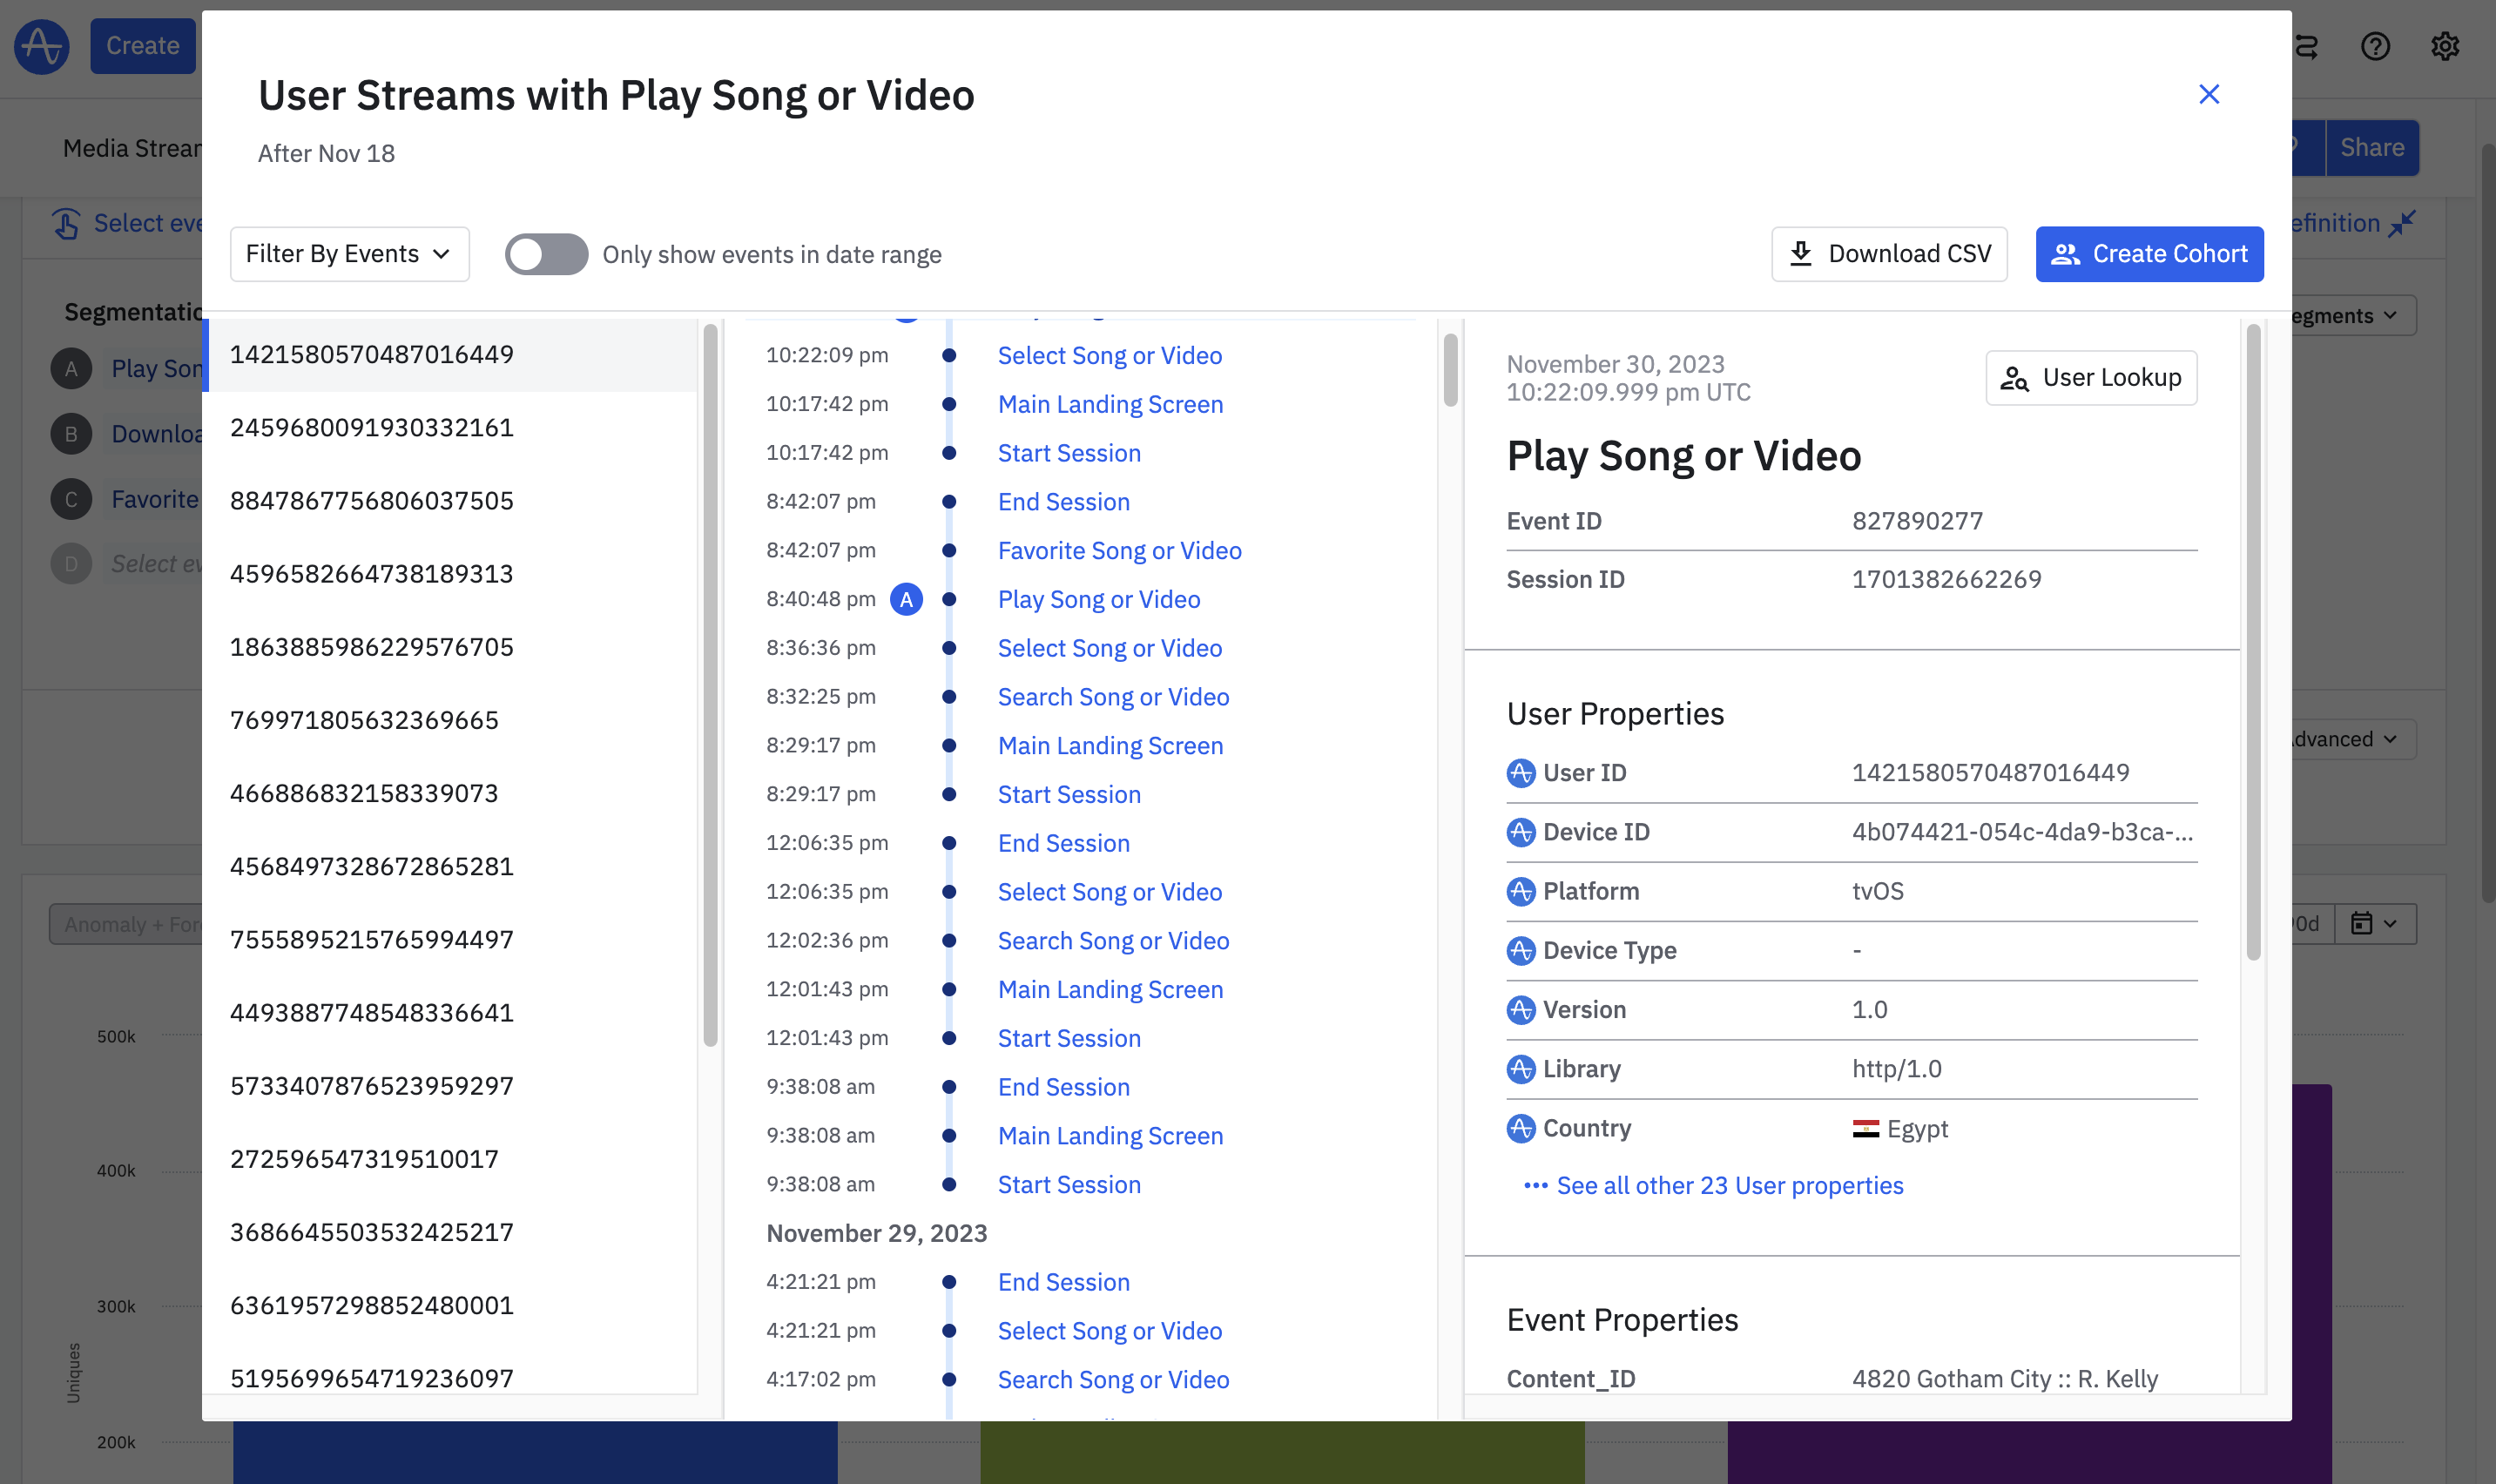The image size is (2496, 1484).
Task: Click the Amplitude icon beside Country property
Action: coord(1520,1128)
